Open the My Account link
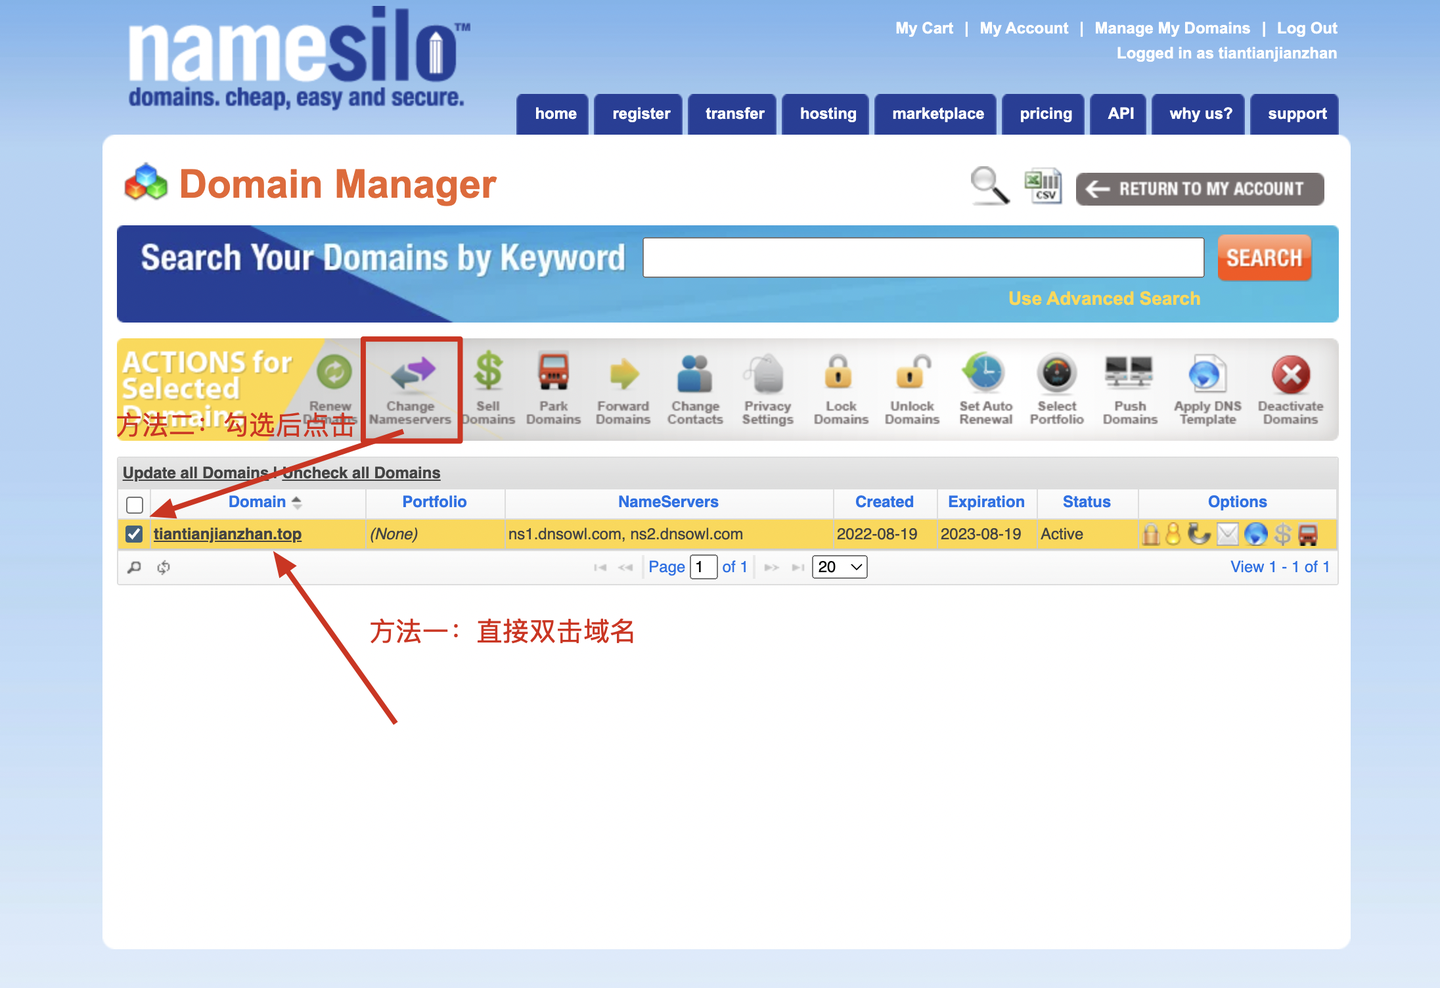1440x988 pixels. point(1024,28)
